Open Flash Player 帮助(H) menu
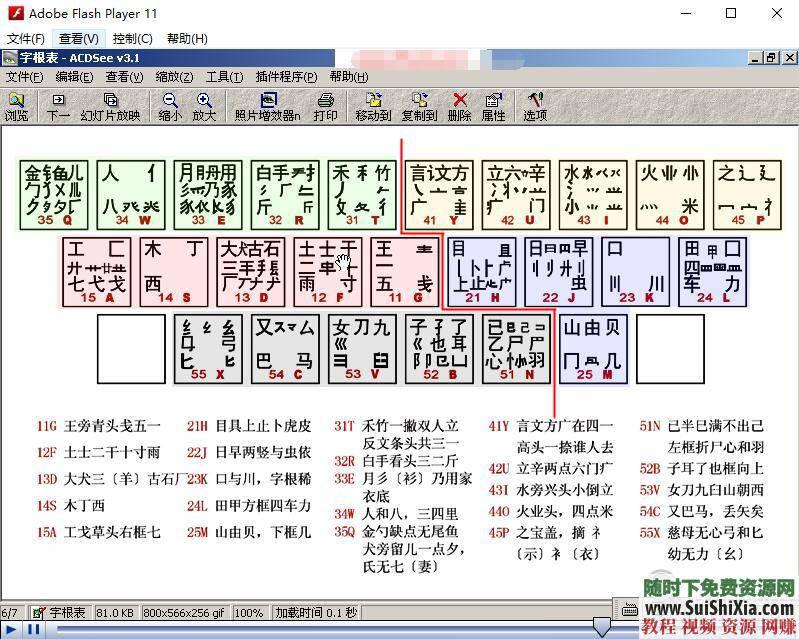The height and width of the screenshot is (639, 799). tap(187, 39)
